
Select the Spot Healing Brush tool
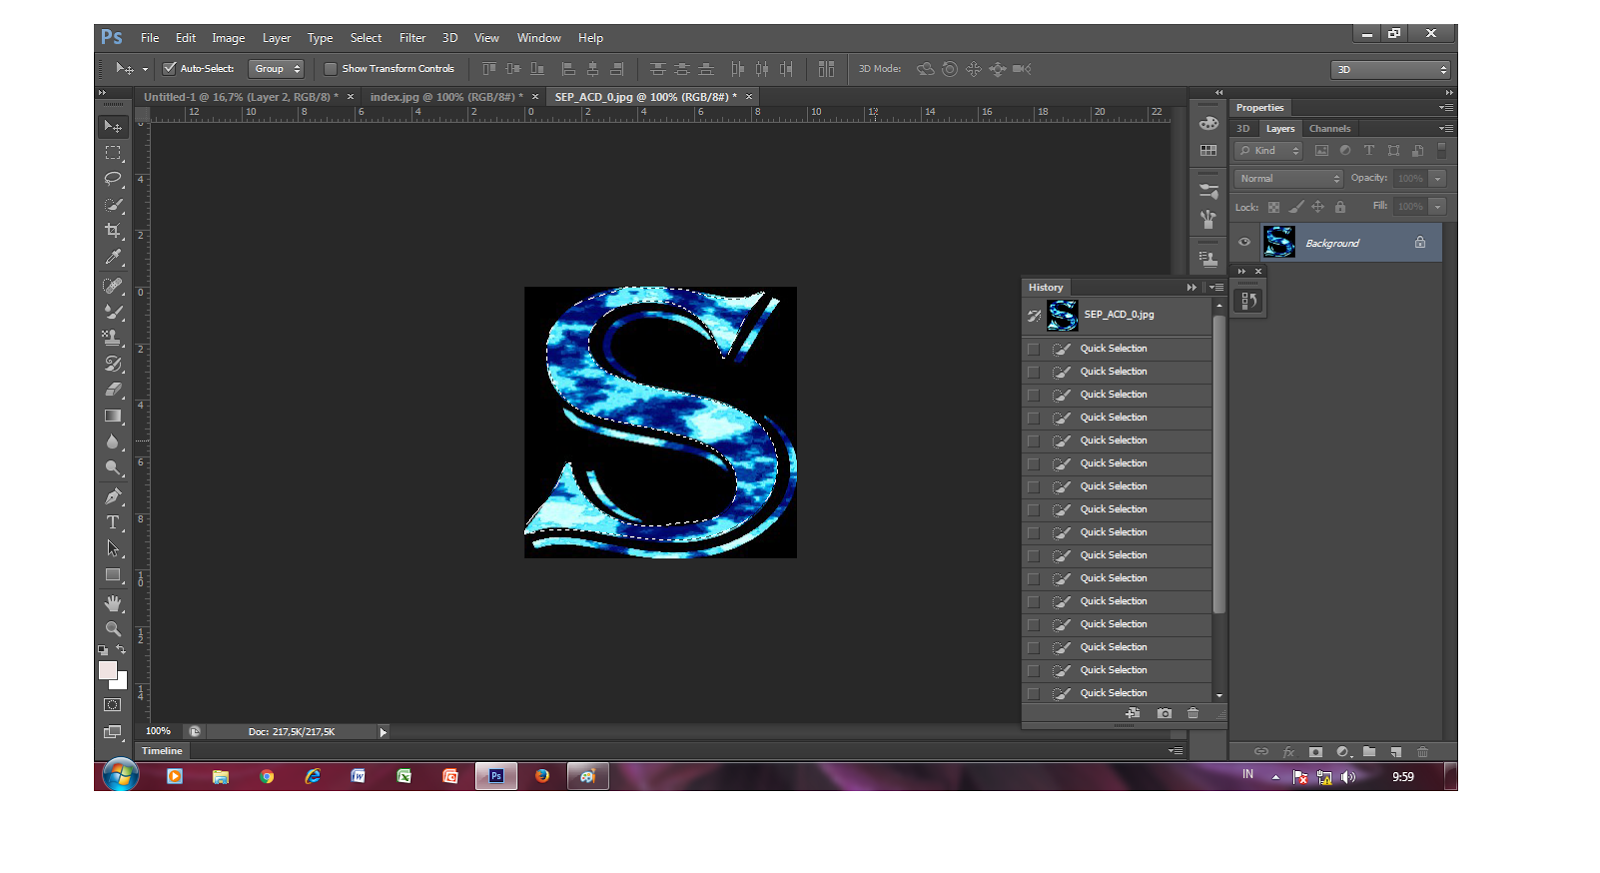point(113,286)
